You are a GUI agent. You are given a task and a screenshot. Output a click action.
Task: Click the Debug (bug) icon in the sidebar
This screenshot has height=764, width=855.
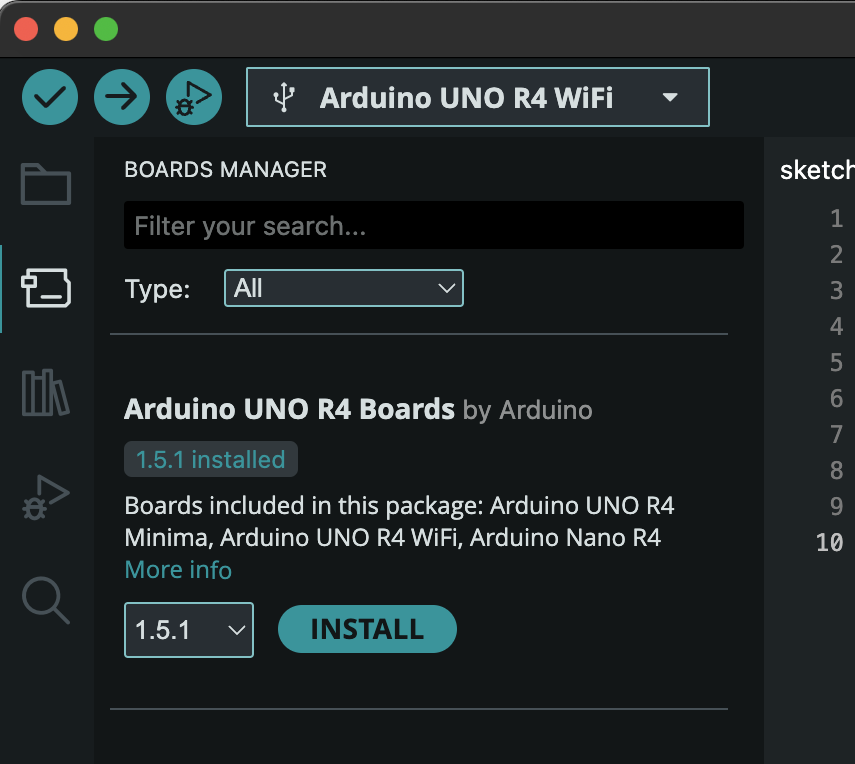[44, 496]
